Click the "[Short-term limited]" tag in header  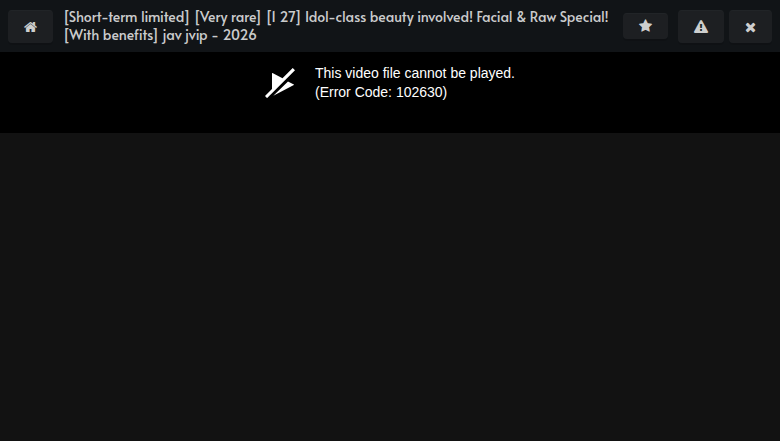pos(126,17)
